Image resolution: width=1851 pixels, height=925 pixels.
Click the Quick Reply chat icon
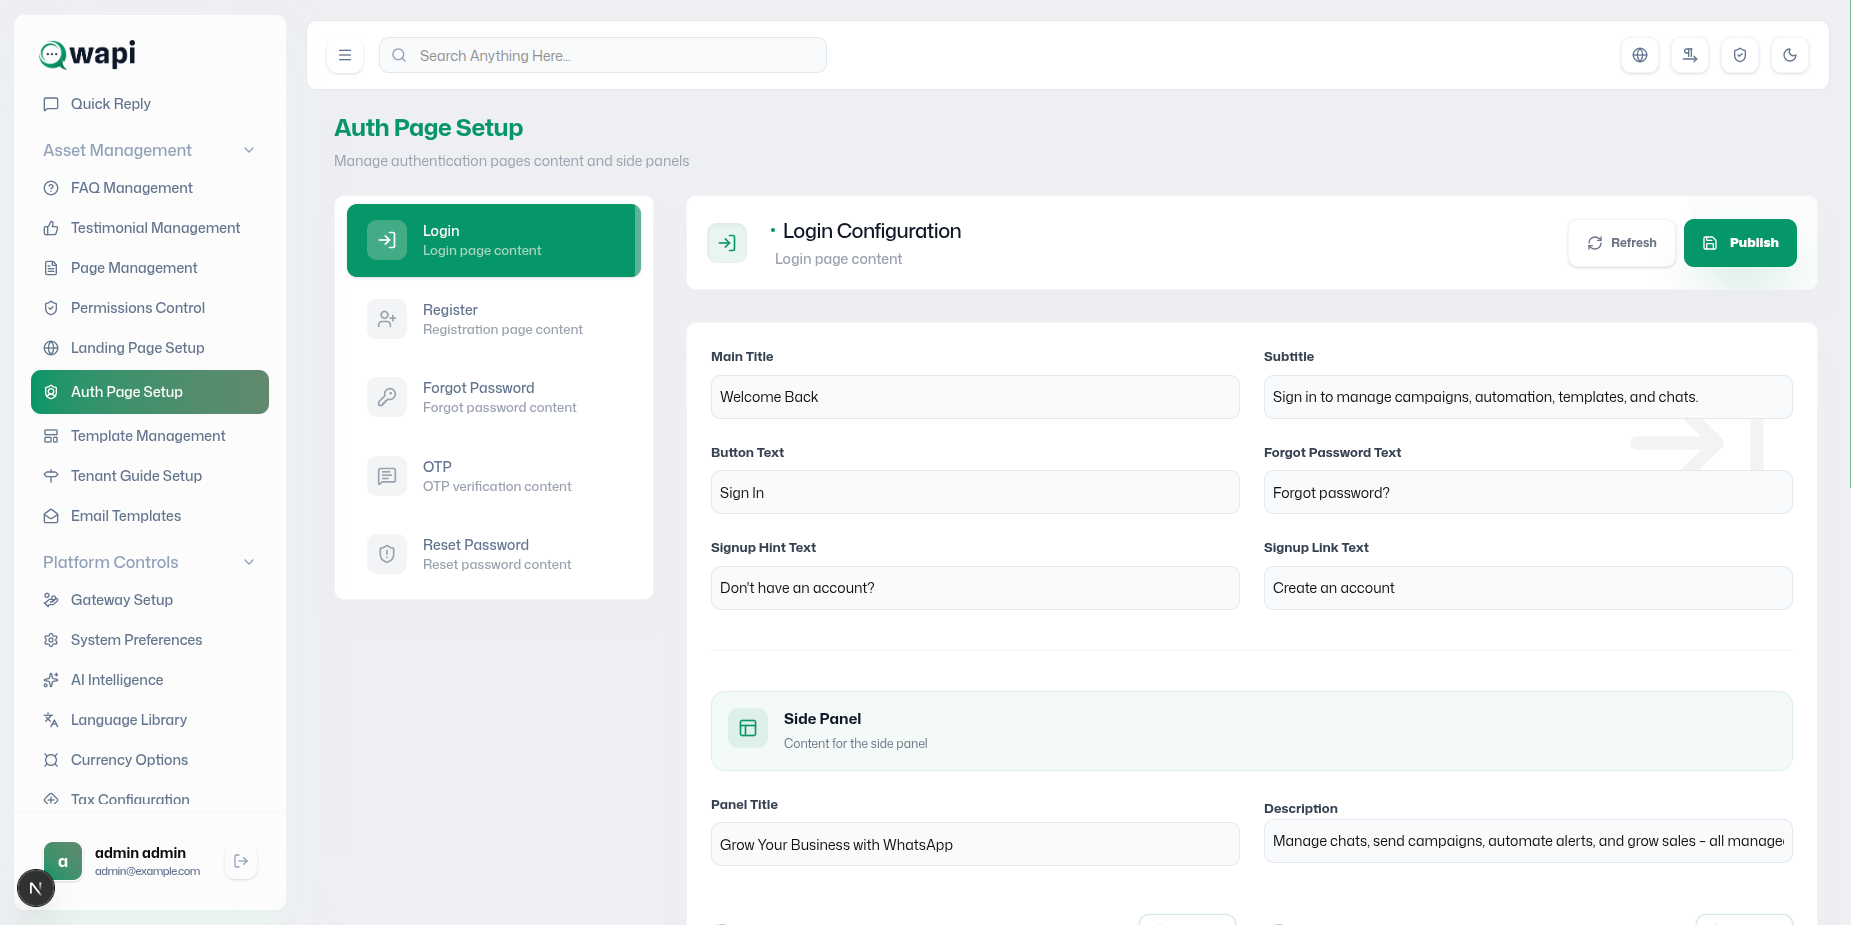point(51,104)
